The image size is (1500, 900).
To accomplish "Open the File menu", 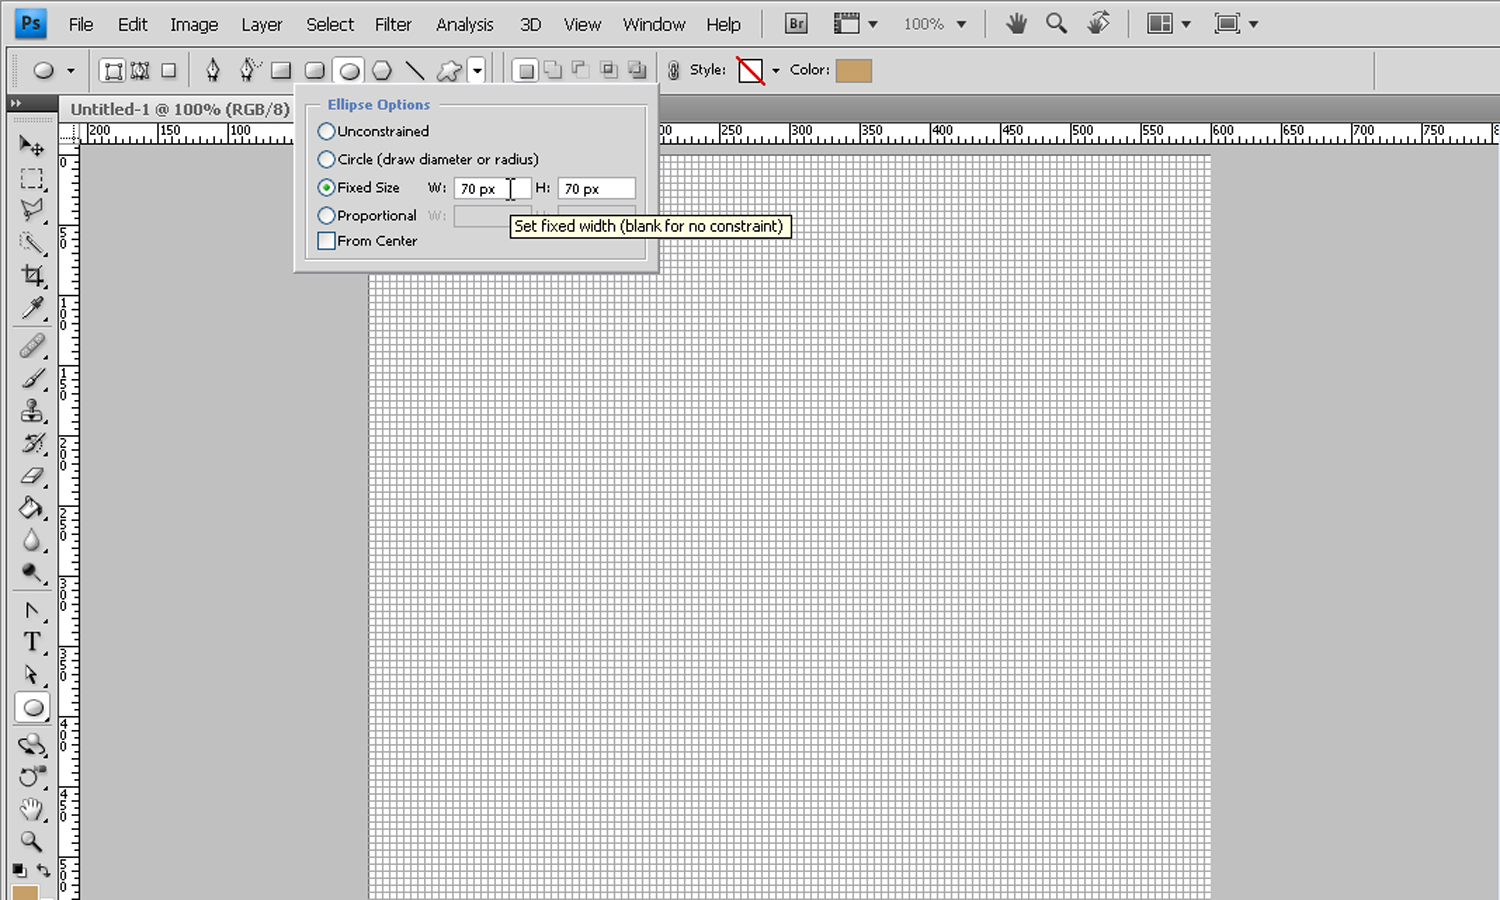I will coord(81,24).
